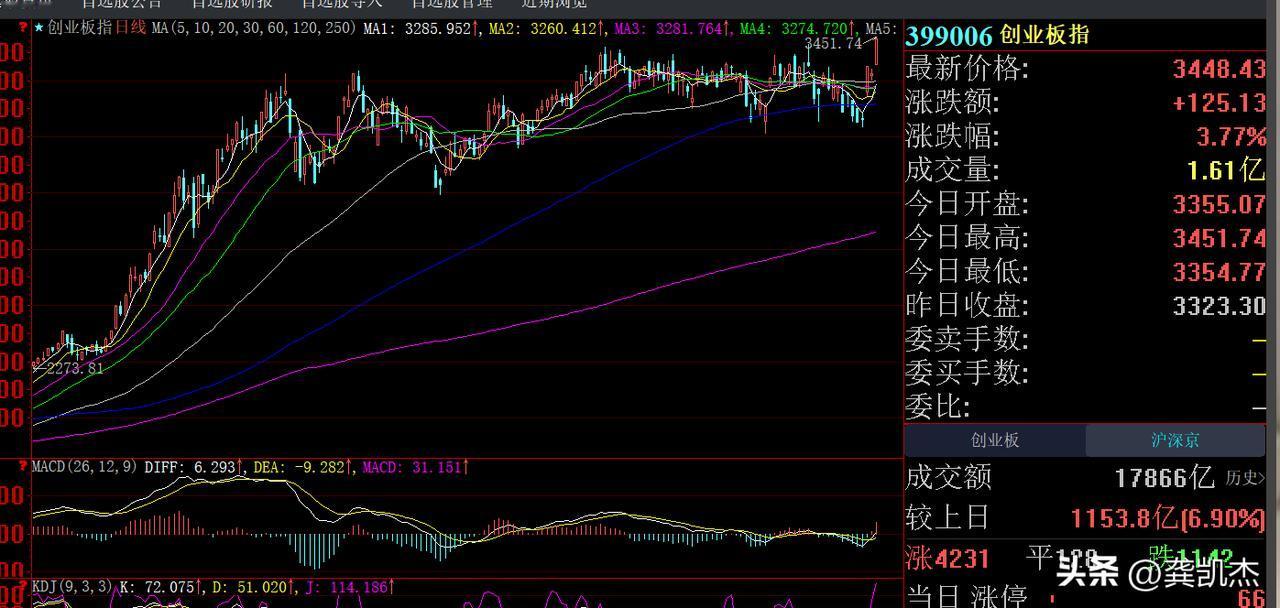Screen dimensions: 1280x608
Task: Click the red question mark beside KDJ indicator
Action: (23, 586)
